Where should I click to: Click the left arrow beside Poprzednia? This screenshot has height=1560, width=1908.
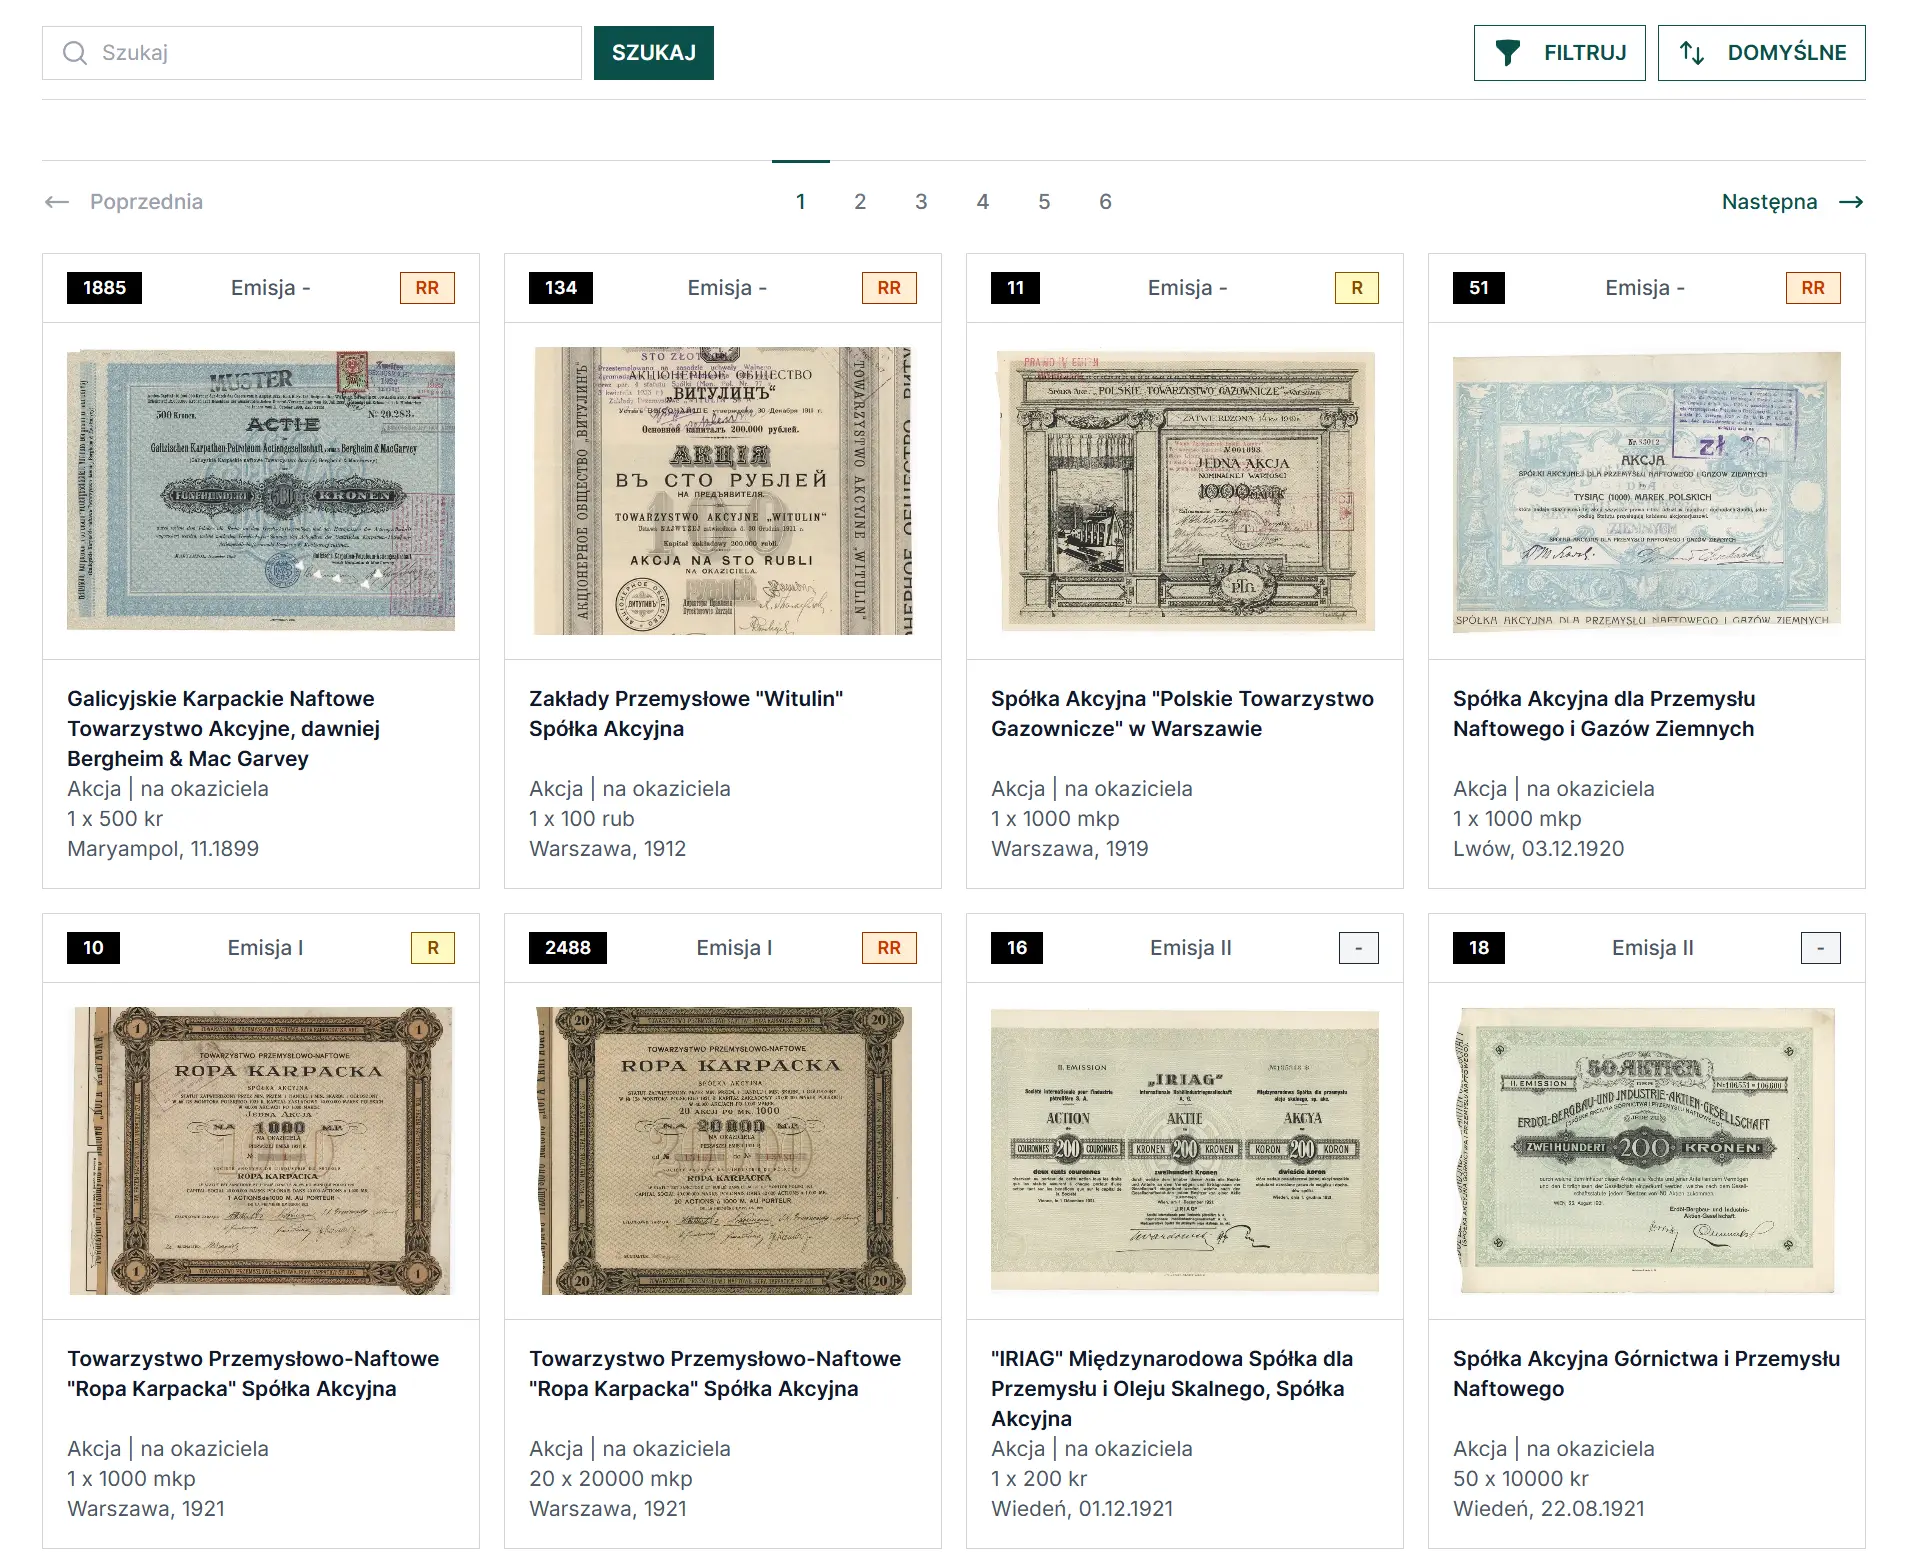57,202
